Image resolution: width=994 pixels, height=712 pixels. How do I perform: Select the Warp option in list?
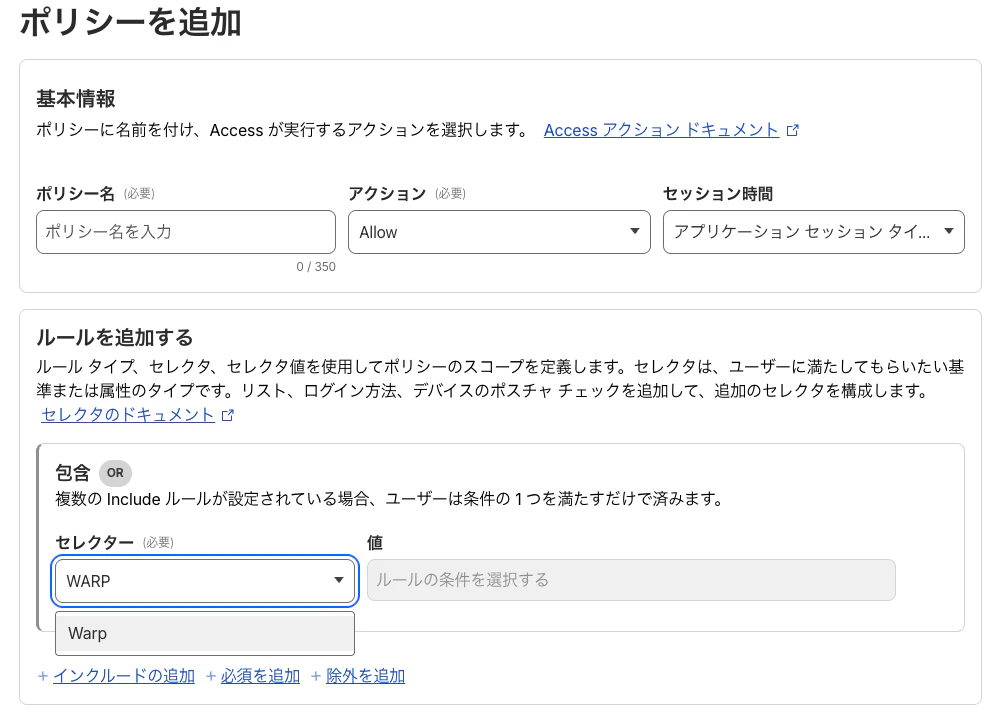tap(205, 633)
